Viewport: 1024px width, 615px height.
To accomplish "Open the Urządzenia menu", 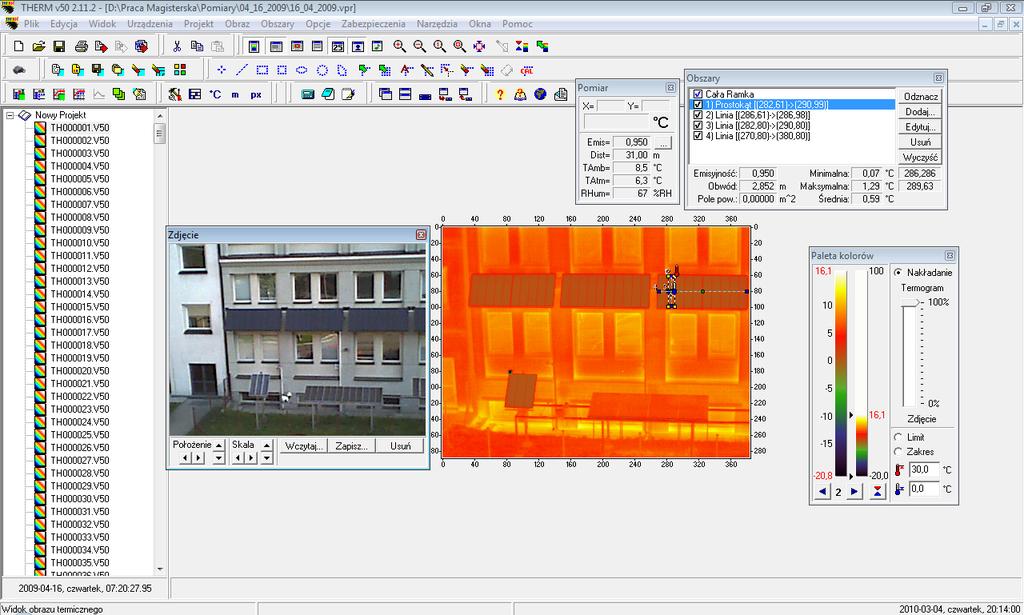I will 150,24.
